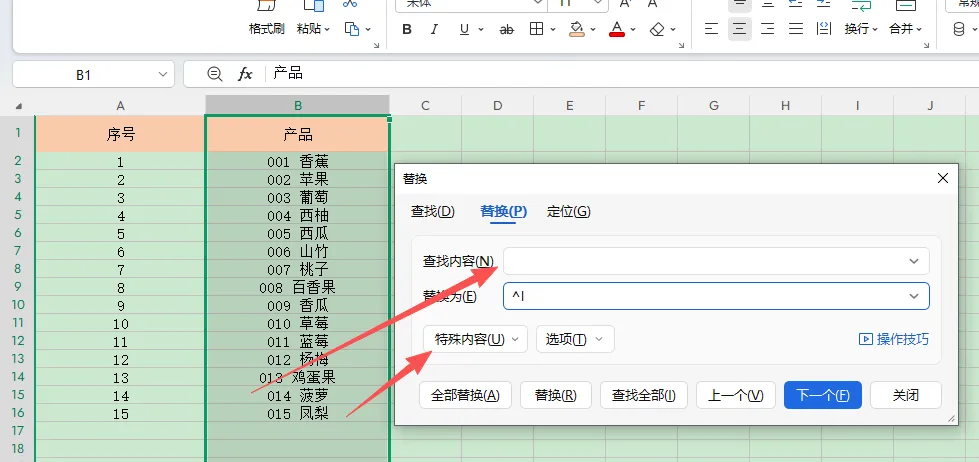Open the 选项(T) dropdown

coord(575,339)
